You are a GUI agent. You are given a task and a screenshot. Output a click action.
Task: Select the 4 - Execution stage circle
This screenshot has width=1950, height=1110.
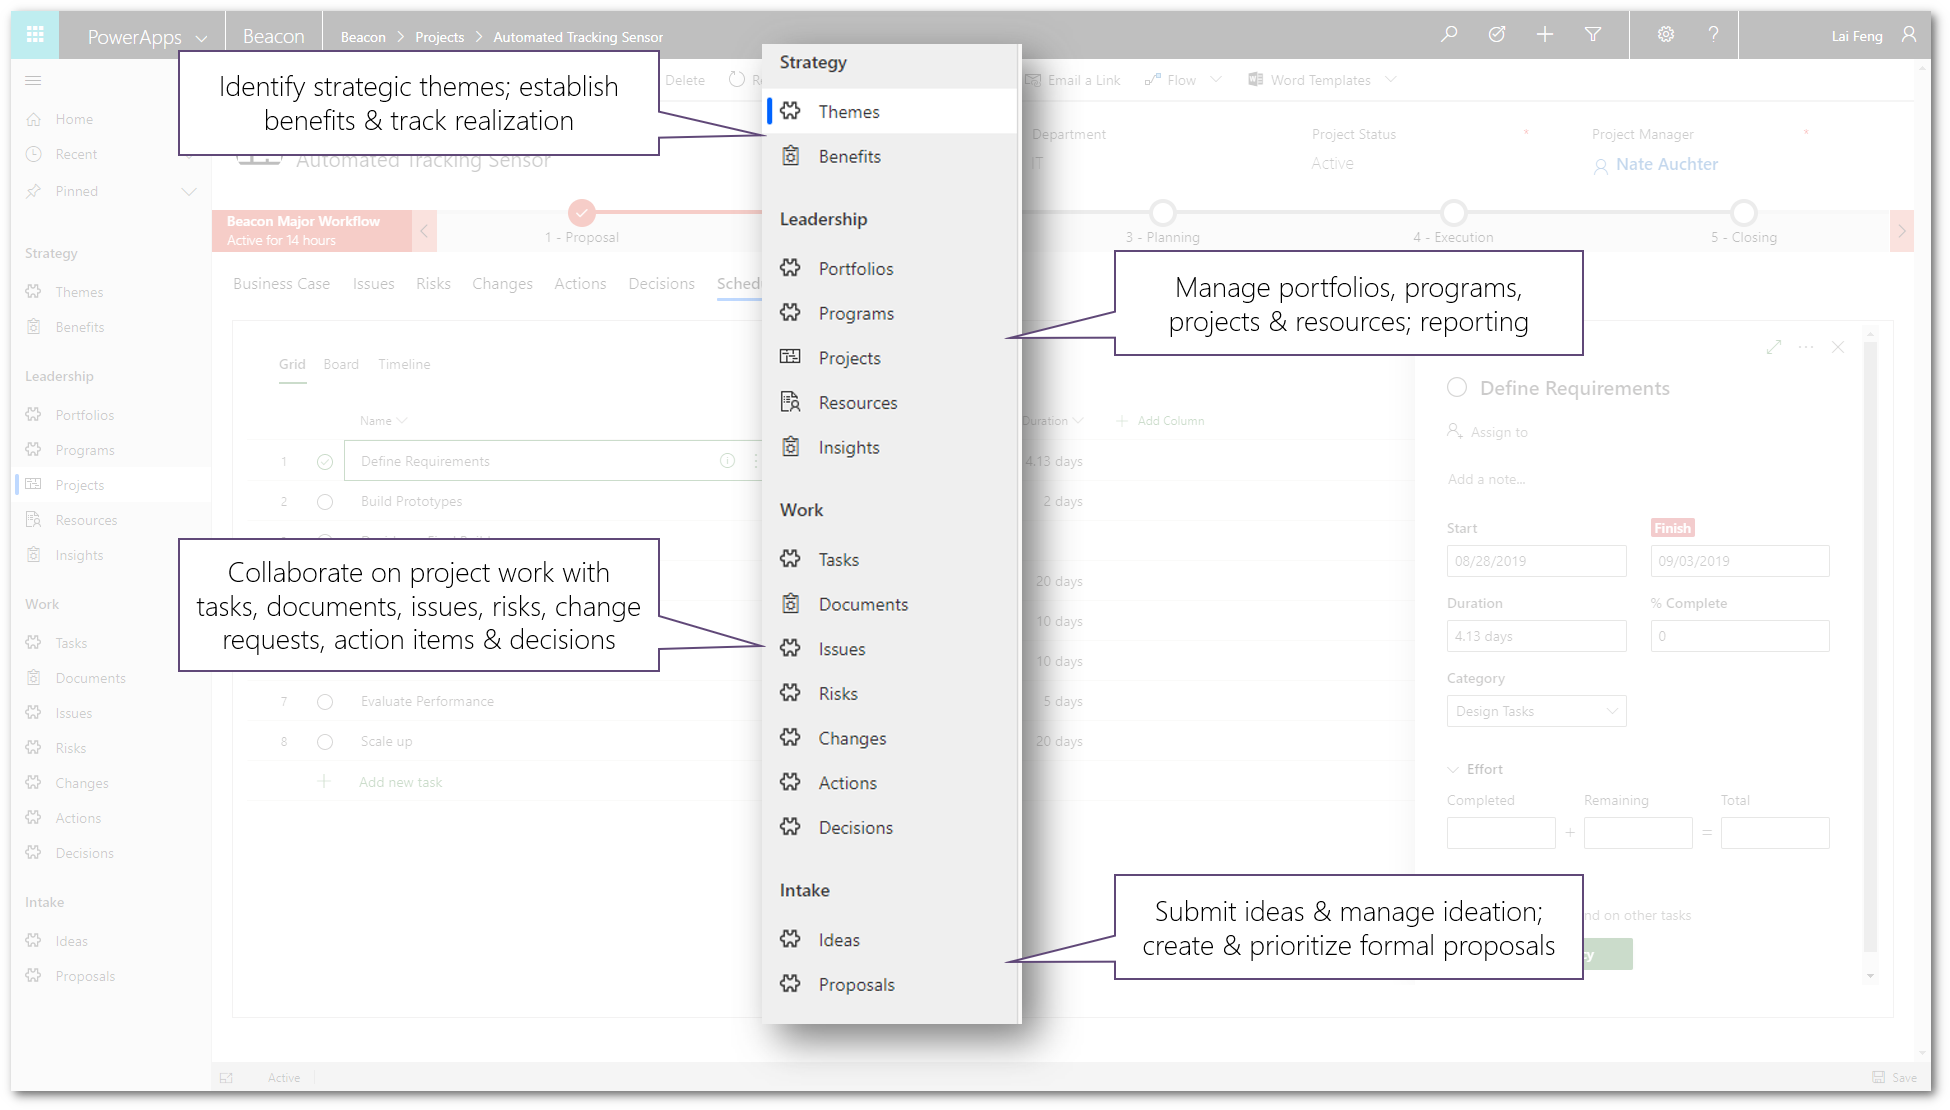click(x=1453, y=212)
